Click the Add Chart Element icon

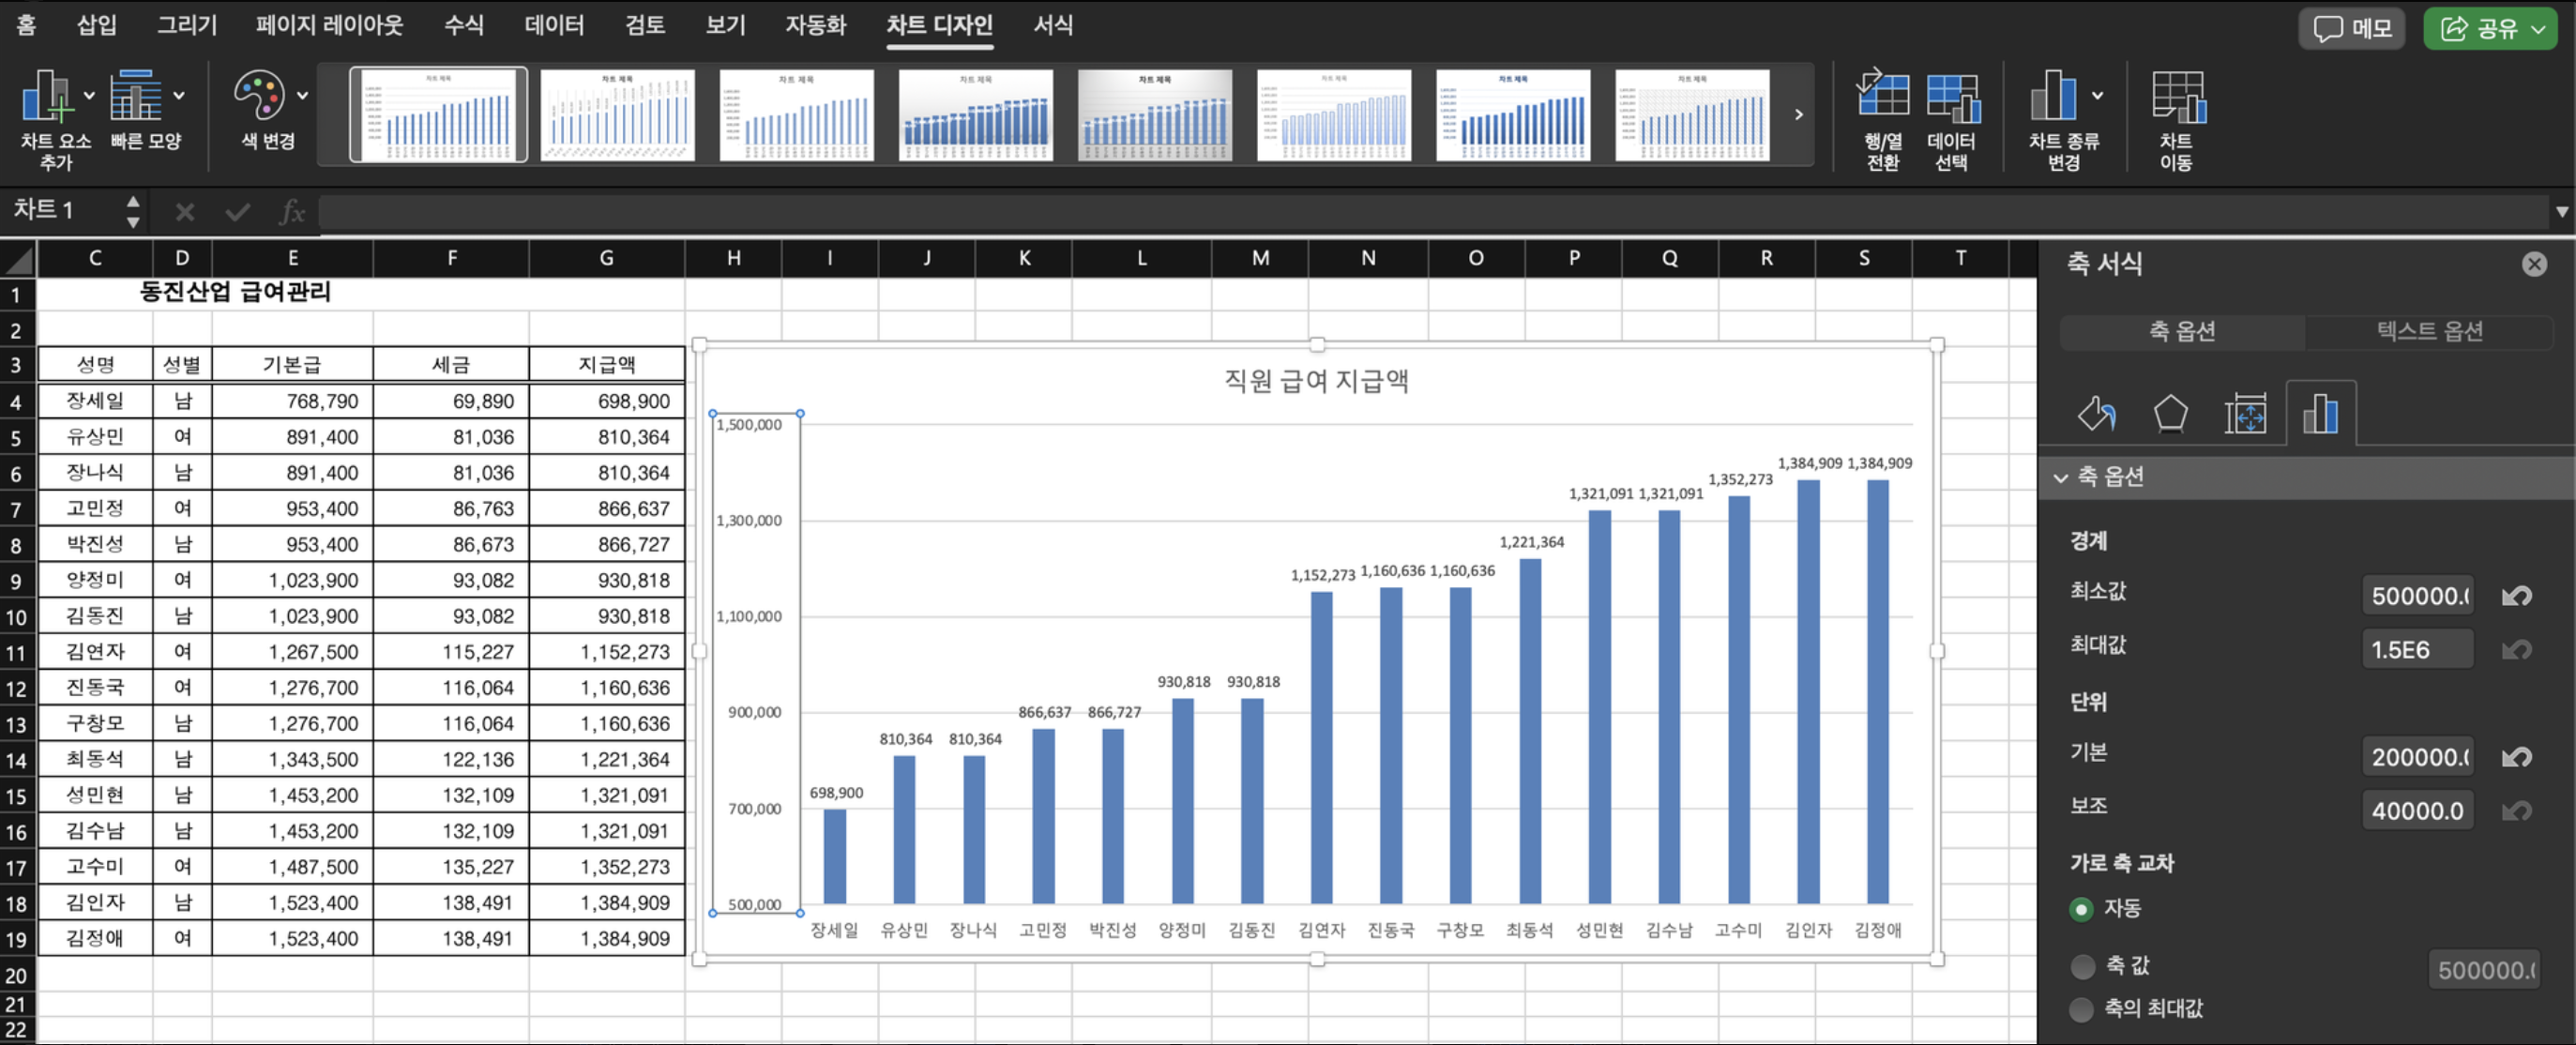tap(46, 96)
